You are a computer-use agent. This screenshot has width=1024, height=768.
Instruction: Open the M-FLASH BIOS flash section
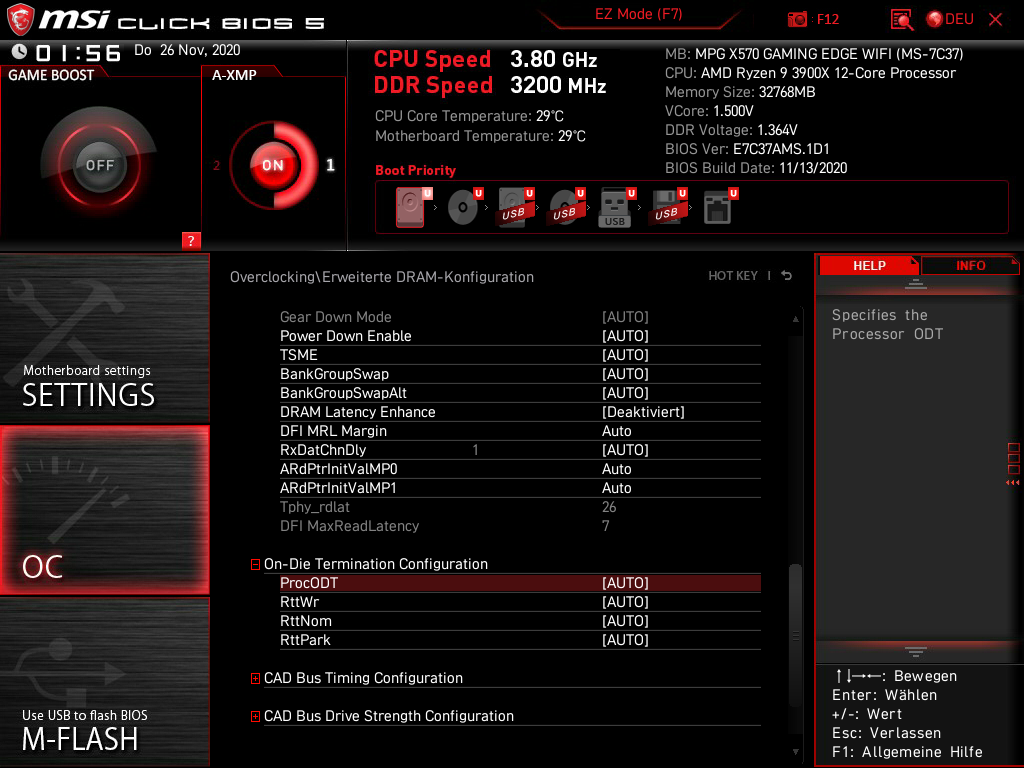(104, 682)
